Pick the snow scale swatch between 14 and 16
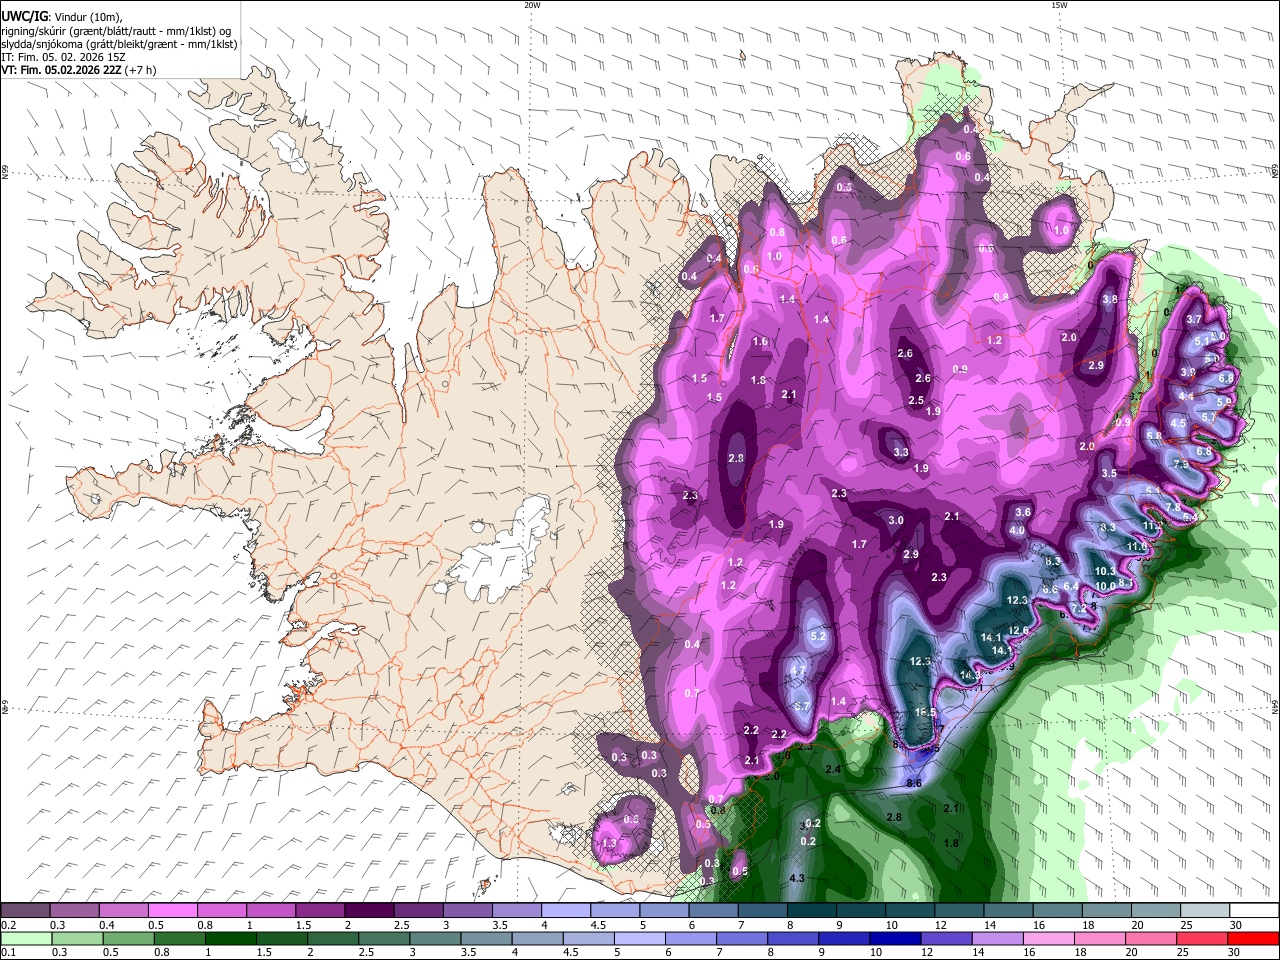 pos(1009,911)
